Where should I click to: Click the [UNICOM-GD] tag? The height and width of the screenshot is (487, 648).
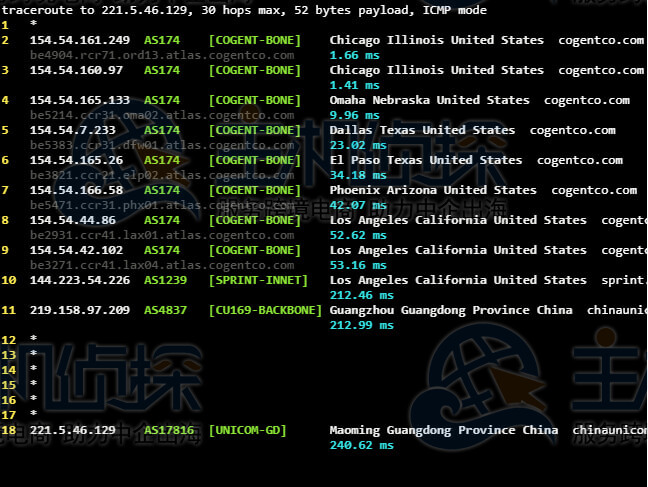(247, 430)
